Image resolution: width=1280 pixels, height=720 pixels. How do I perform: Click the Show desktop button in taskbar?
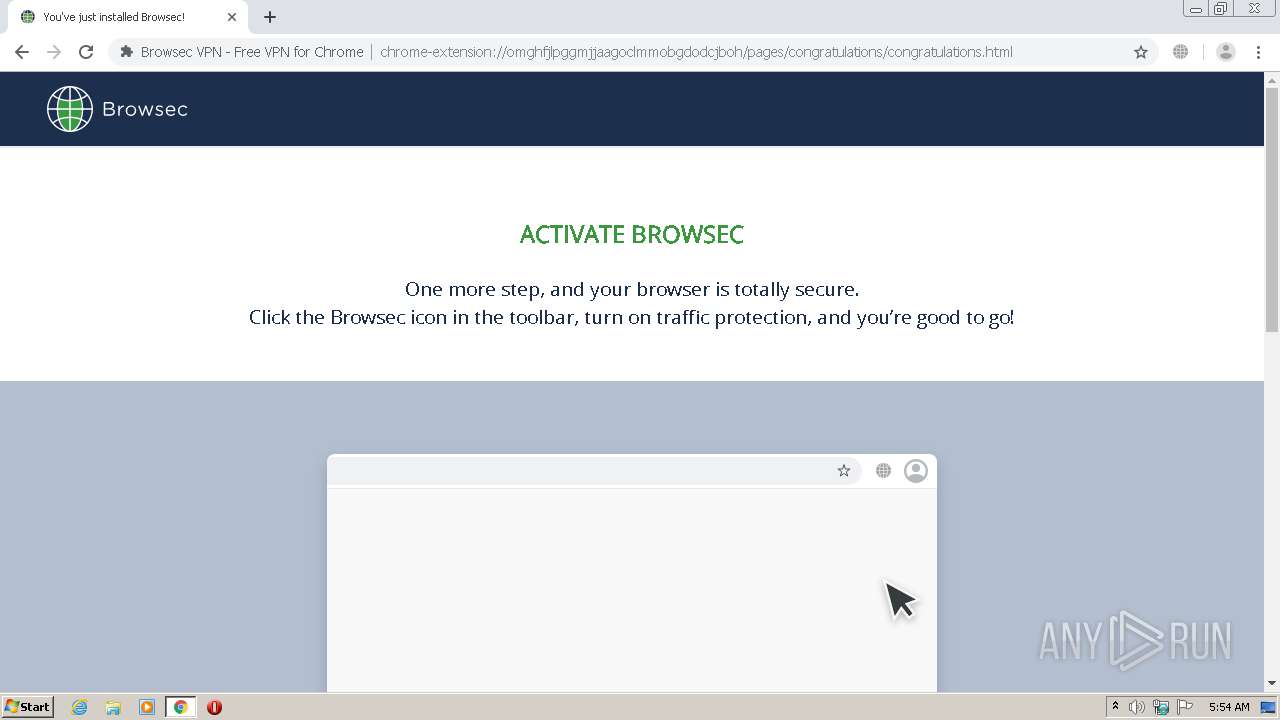[x=1269, y=707]
